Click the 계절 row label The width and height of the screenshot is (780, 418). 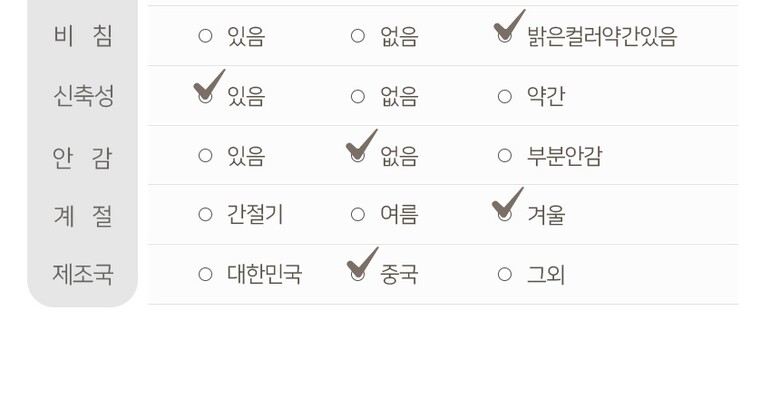[x=83, y=215]
